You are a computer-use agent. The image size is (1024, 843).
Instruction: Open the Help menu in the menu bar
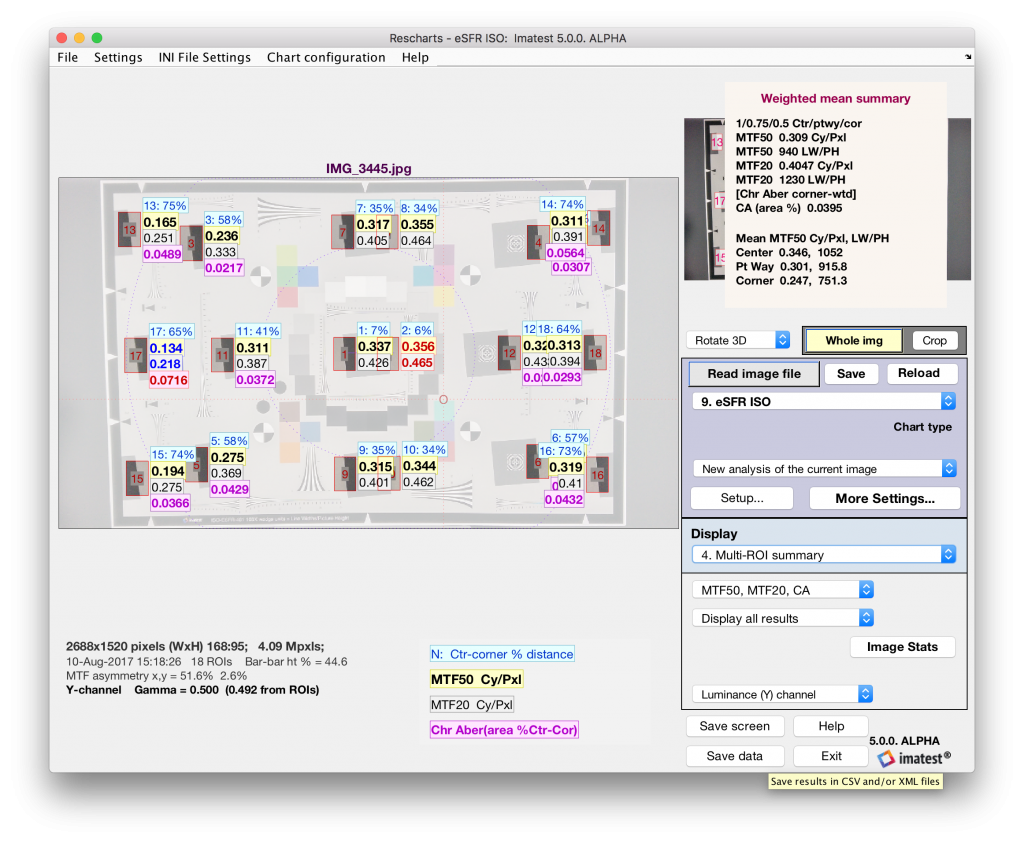[415, 57]
